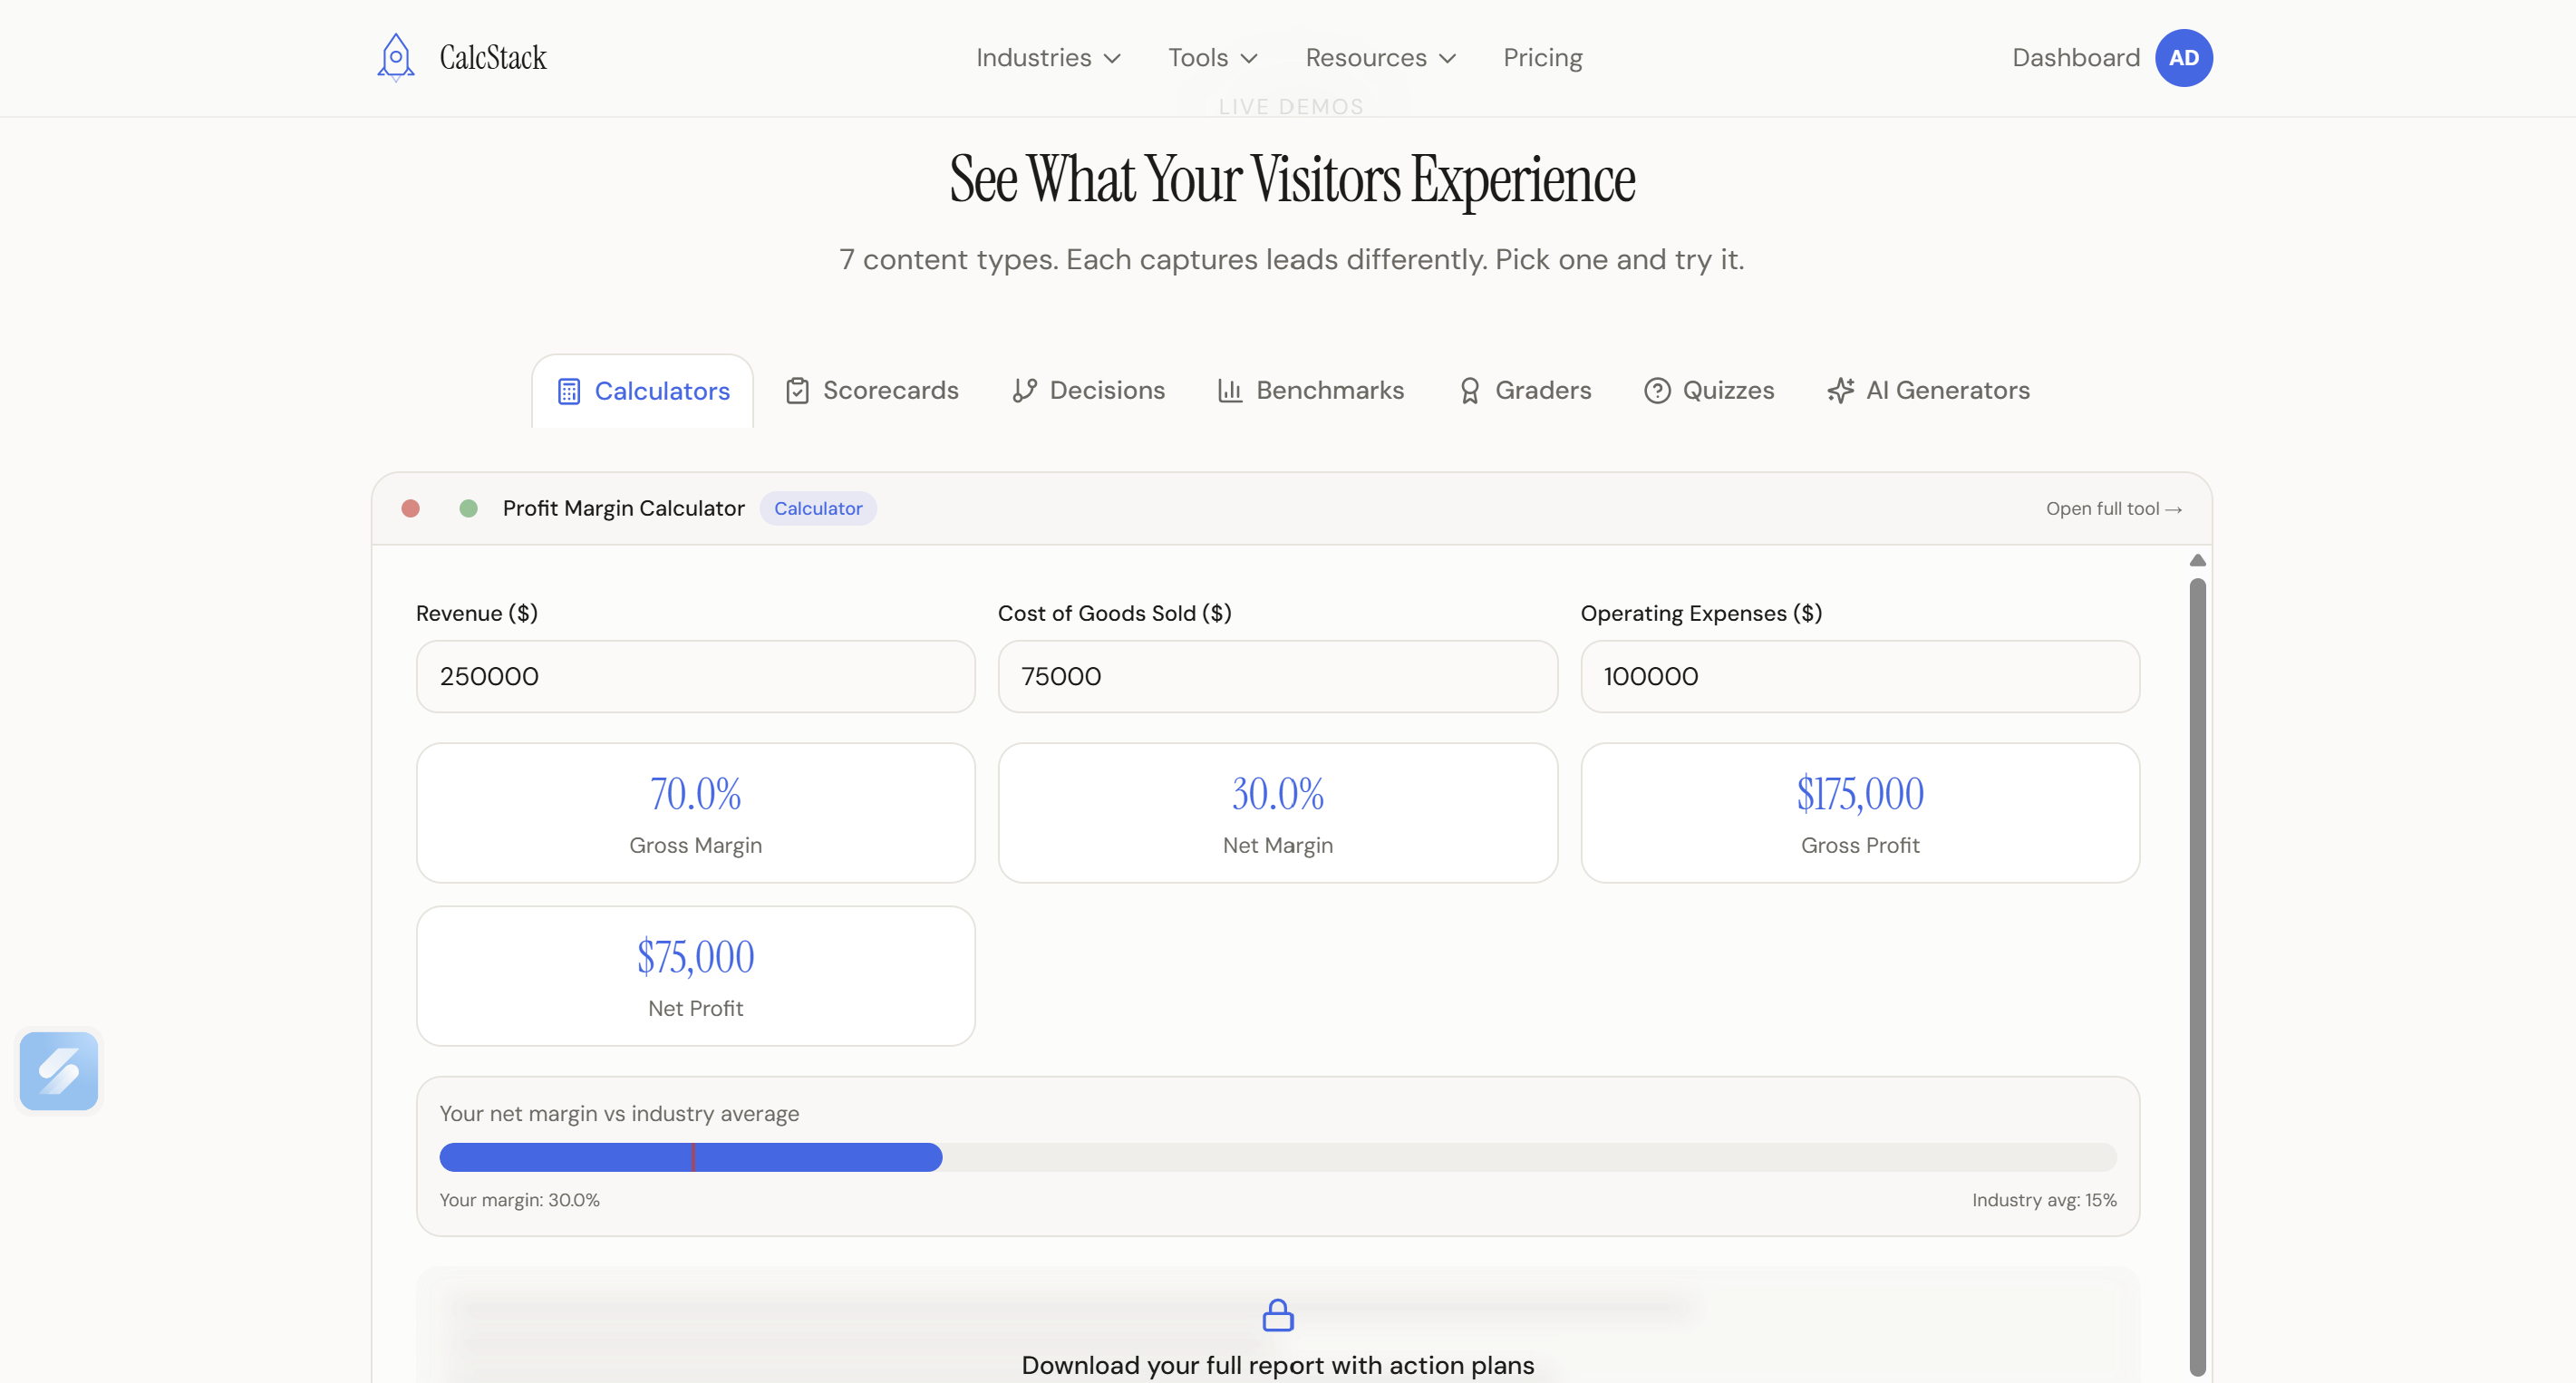Click the AD user avatar

pyautogui.click(x=2183, y=58)
